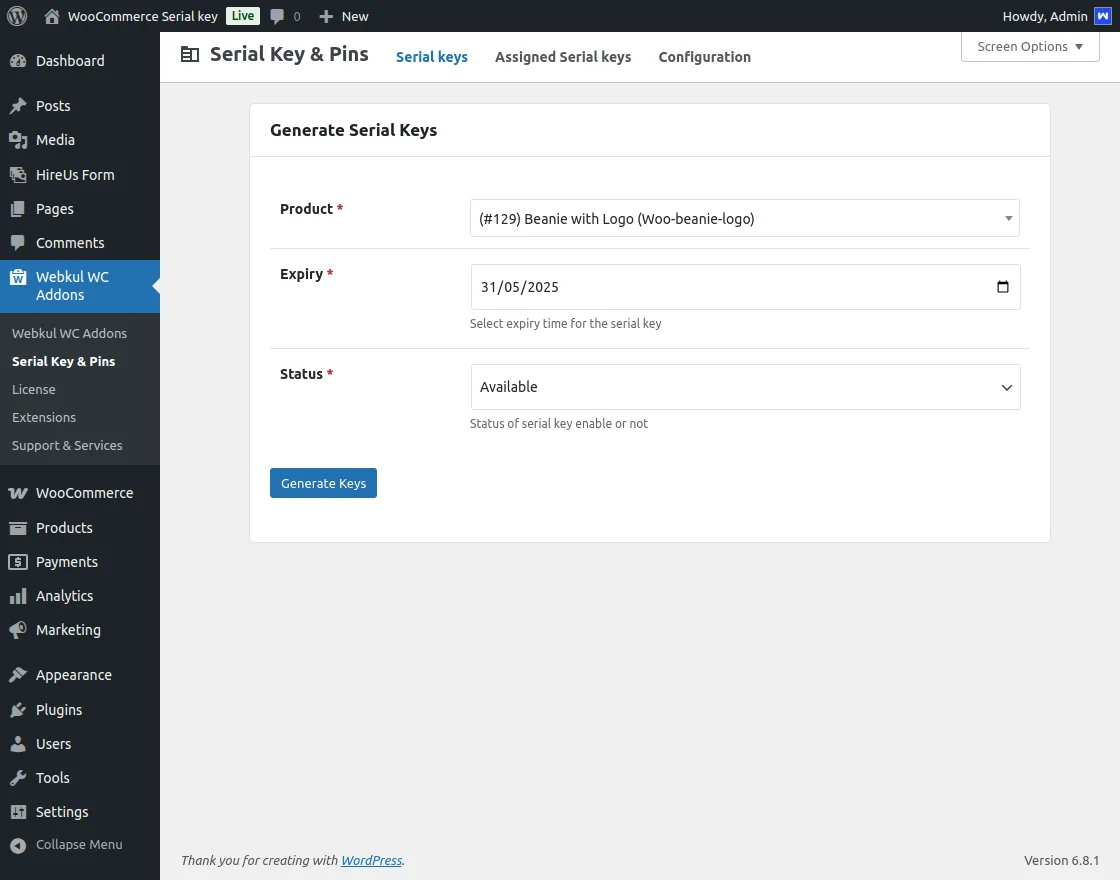Open the Media library menu
This screenshot has width=1120, height=880.
tap(55, 140)
